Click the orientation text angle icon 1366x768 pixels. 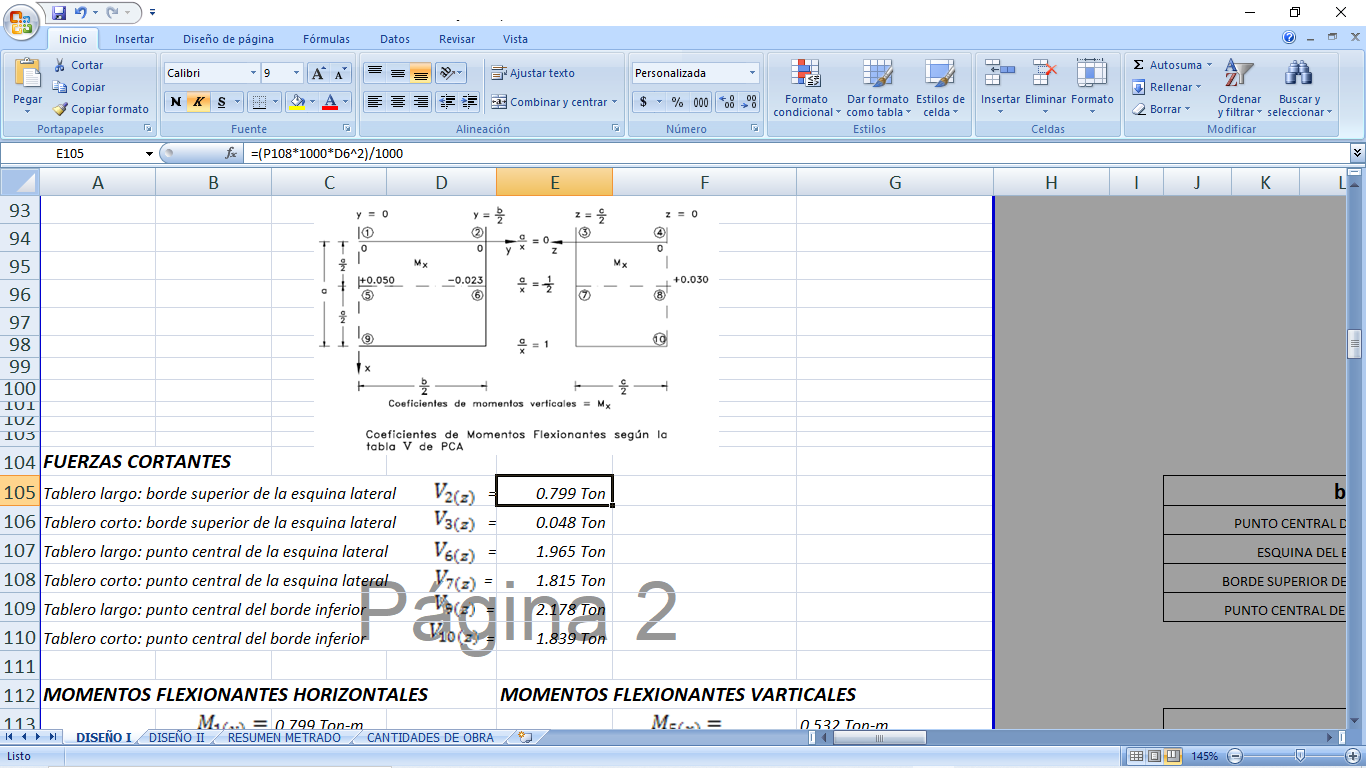(x=447, y=73)
